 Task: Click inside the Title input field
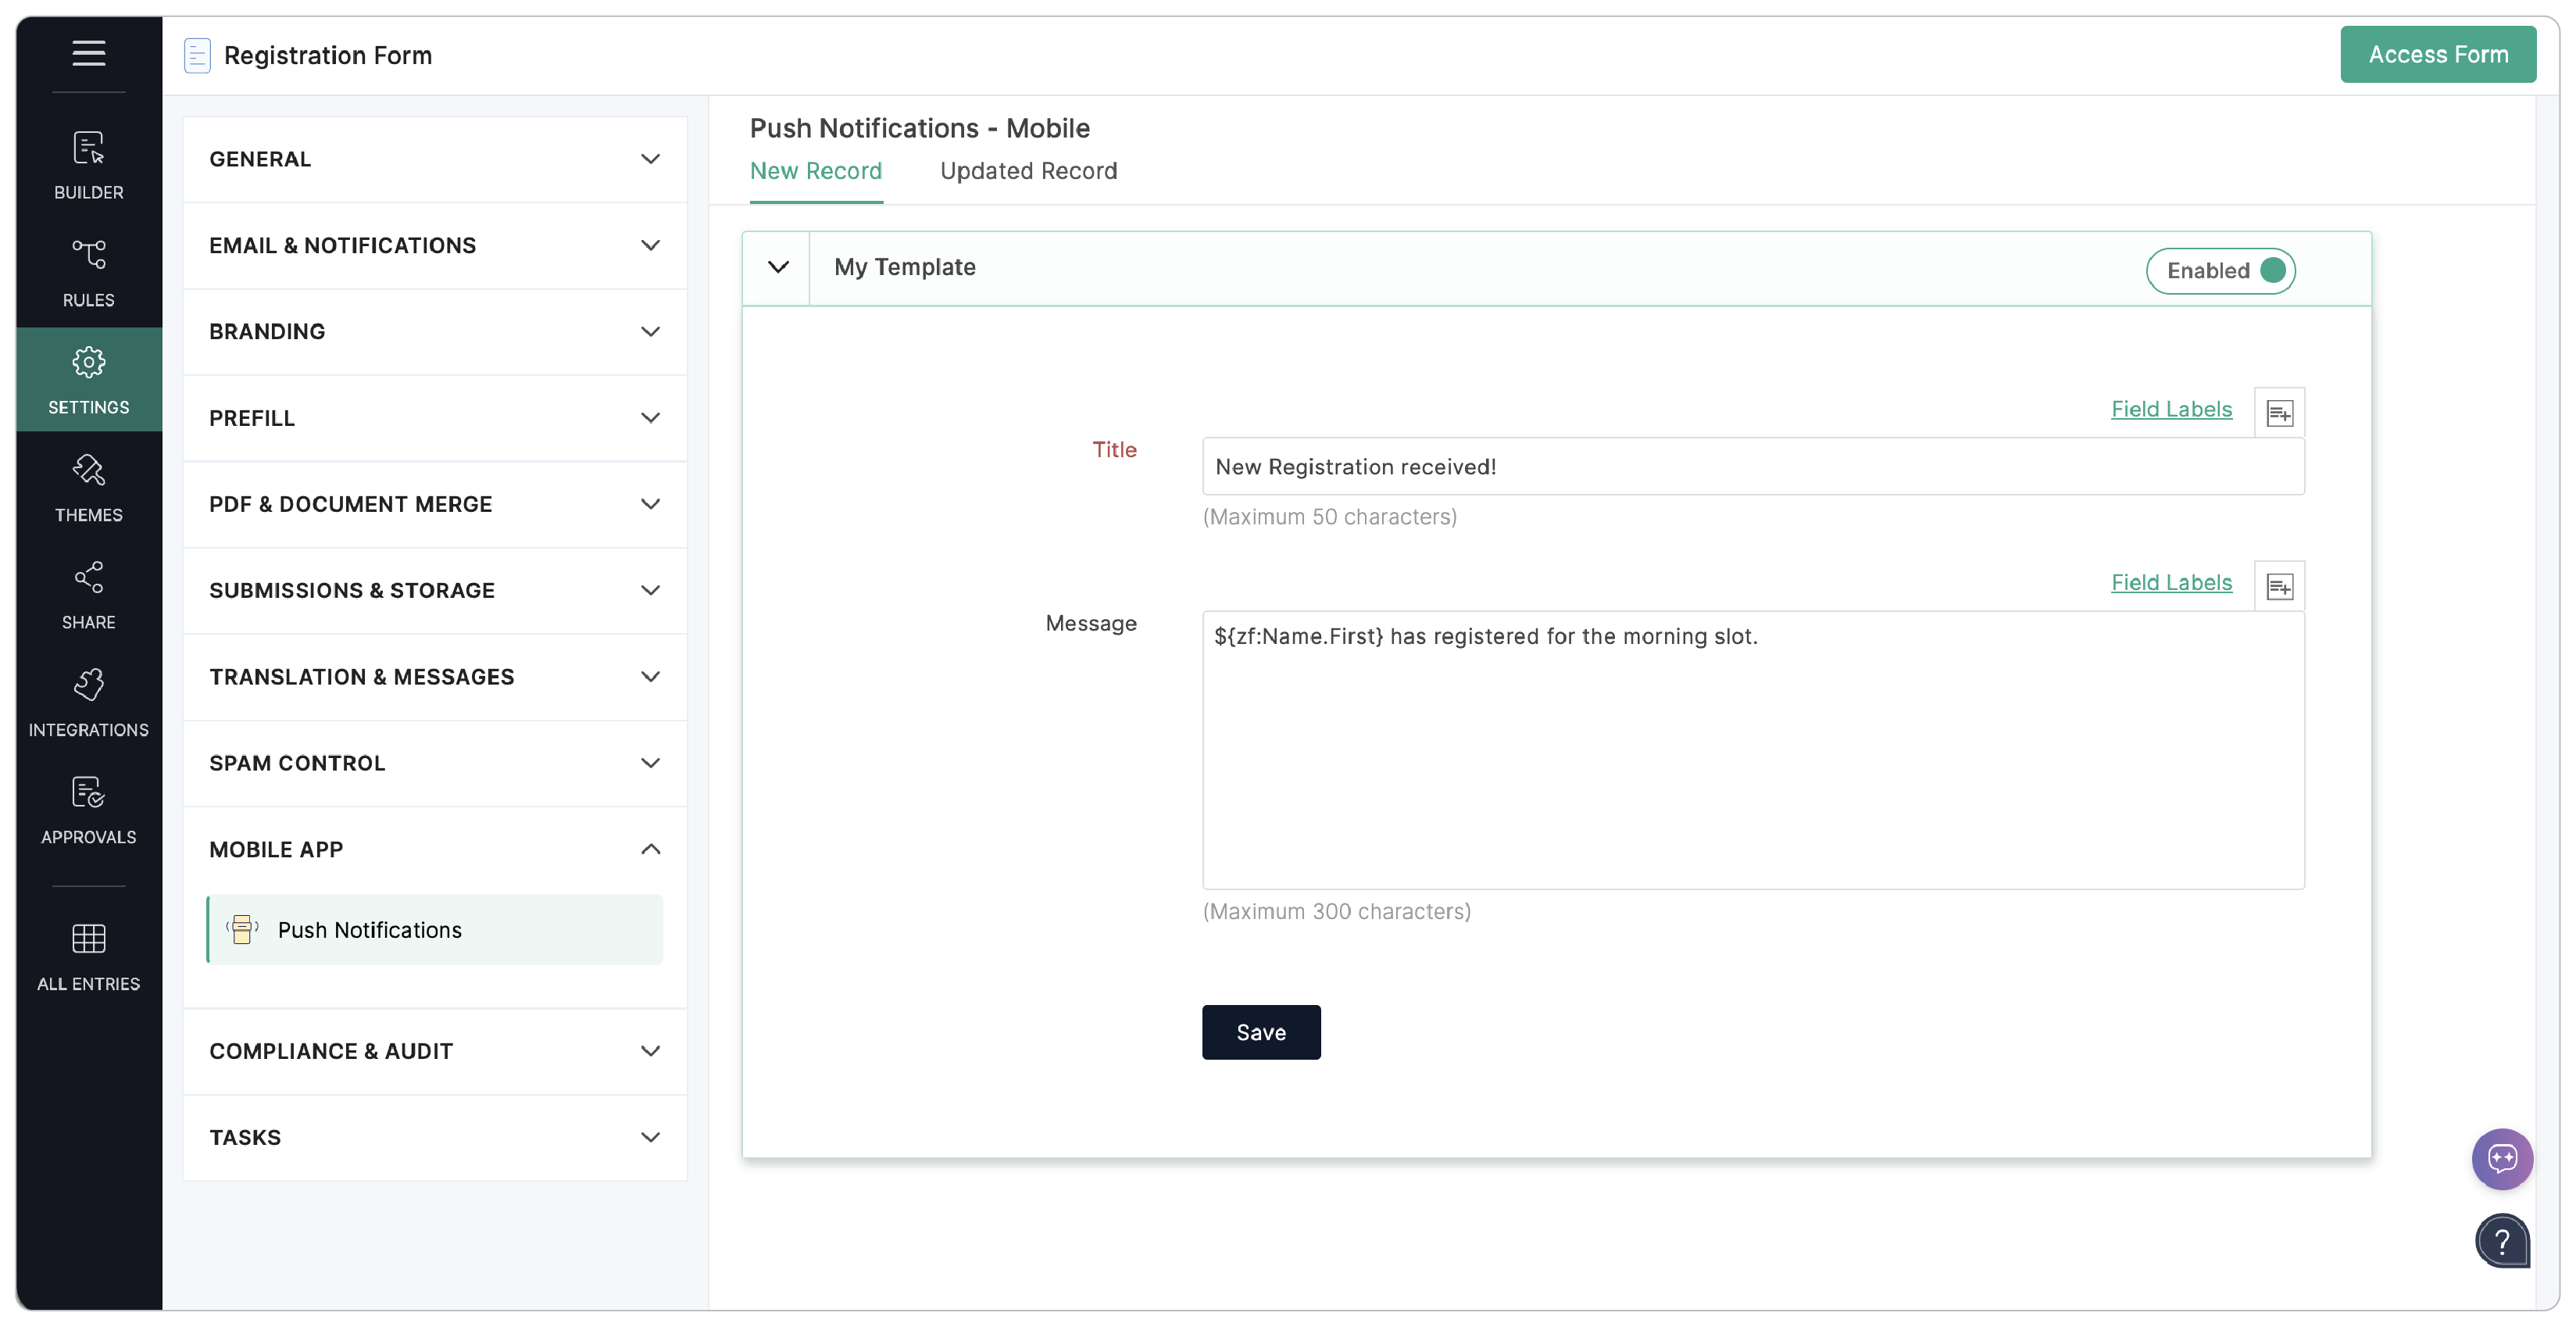click(x=1752, y=466)
